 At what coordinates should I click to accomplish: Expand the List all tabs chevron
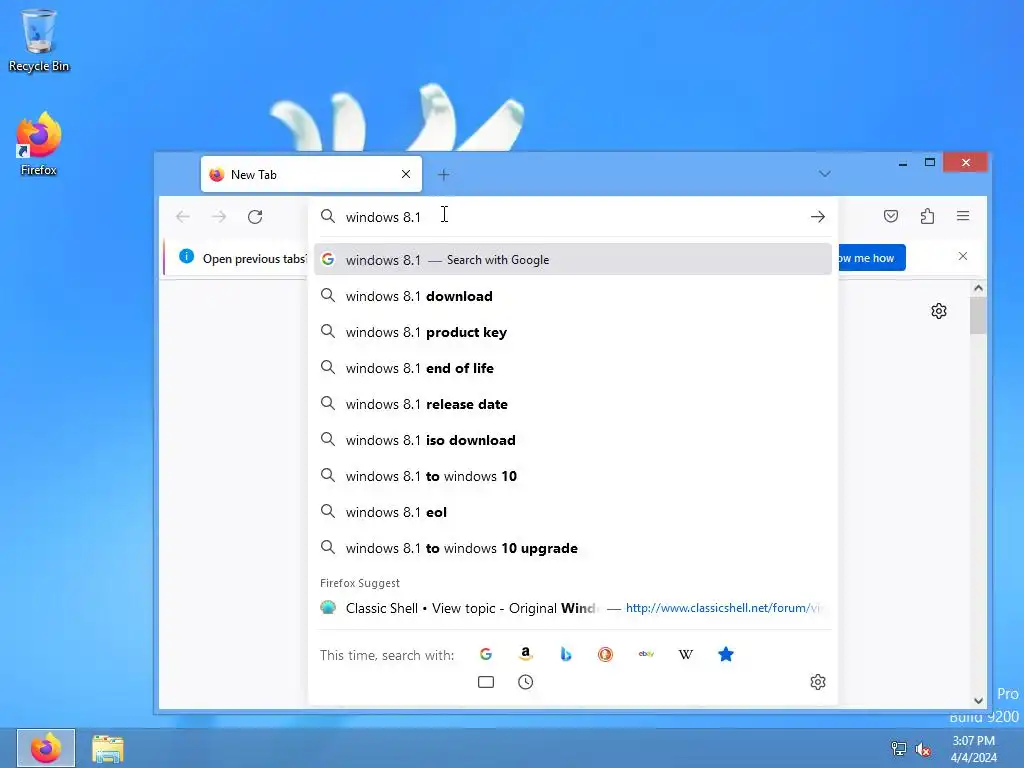[824, 174]
